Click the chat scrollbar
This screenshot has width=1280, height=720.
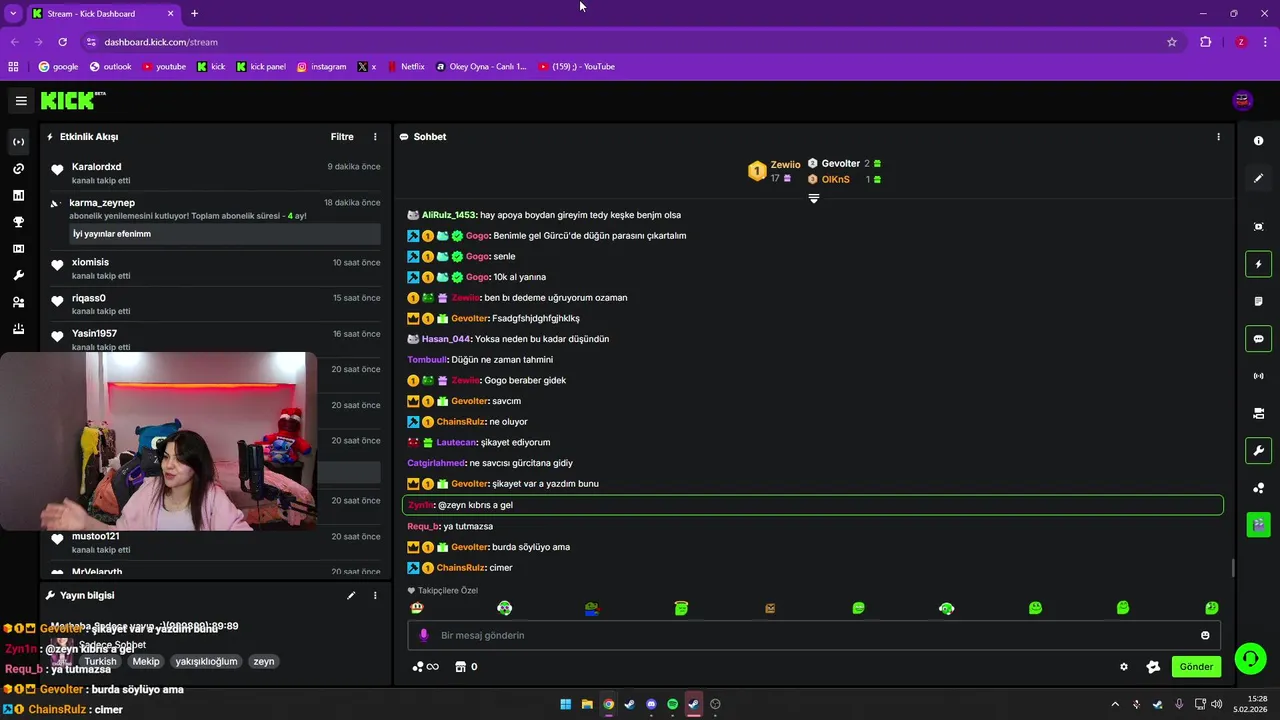point(1232,568)
